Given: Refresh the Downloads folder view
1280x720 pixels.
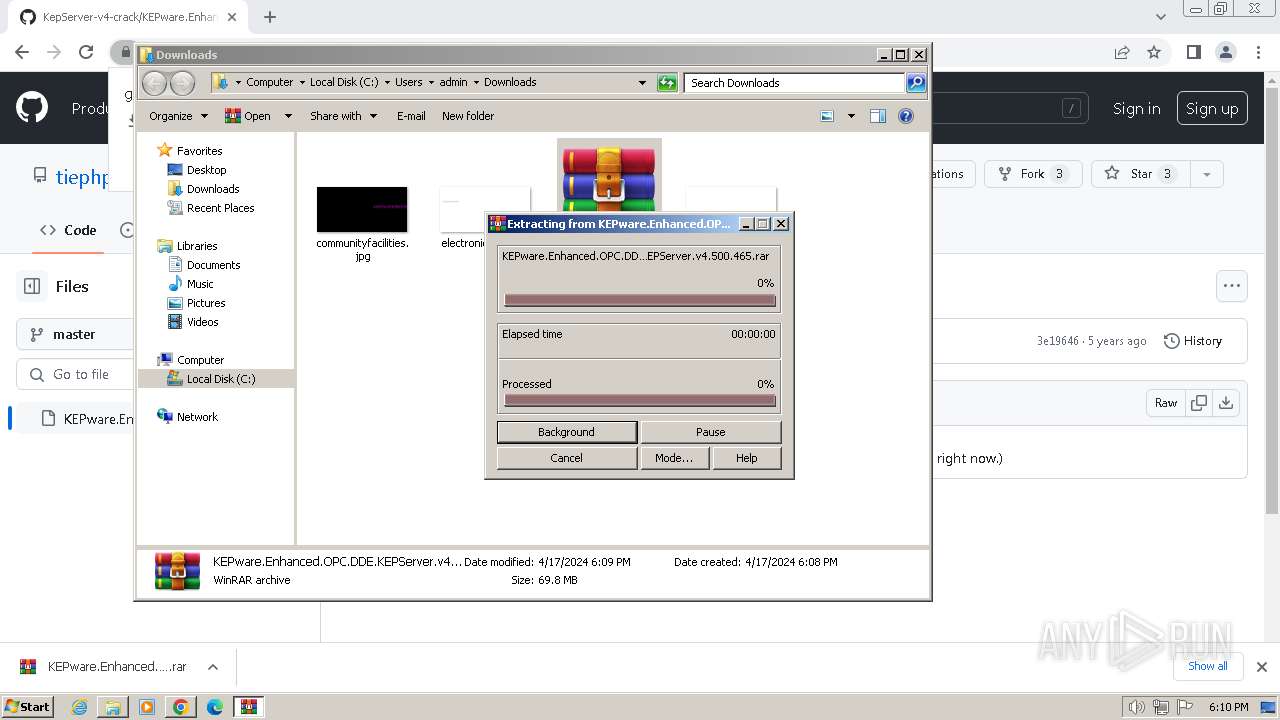Looking at the screenshot, I should coord(667,83).
